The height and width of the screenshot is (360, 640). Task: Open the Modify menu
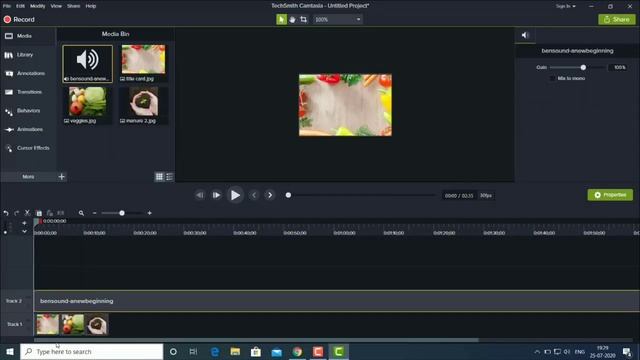[38, 6]
